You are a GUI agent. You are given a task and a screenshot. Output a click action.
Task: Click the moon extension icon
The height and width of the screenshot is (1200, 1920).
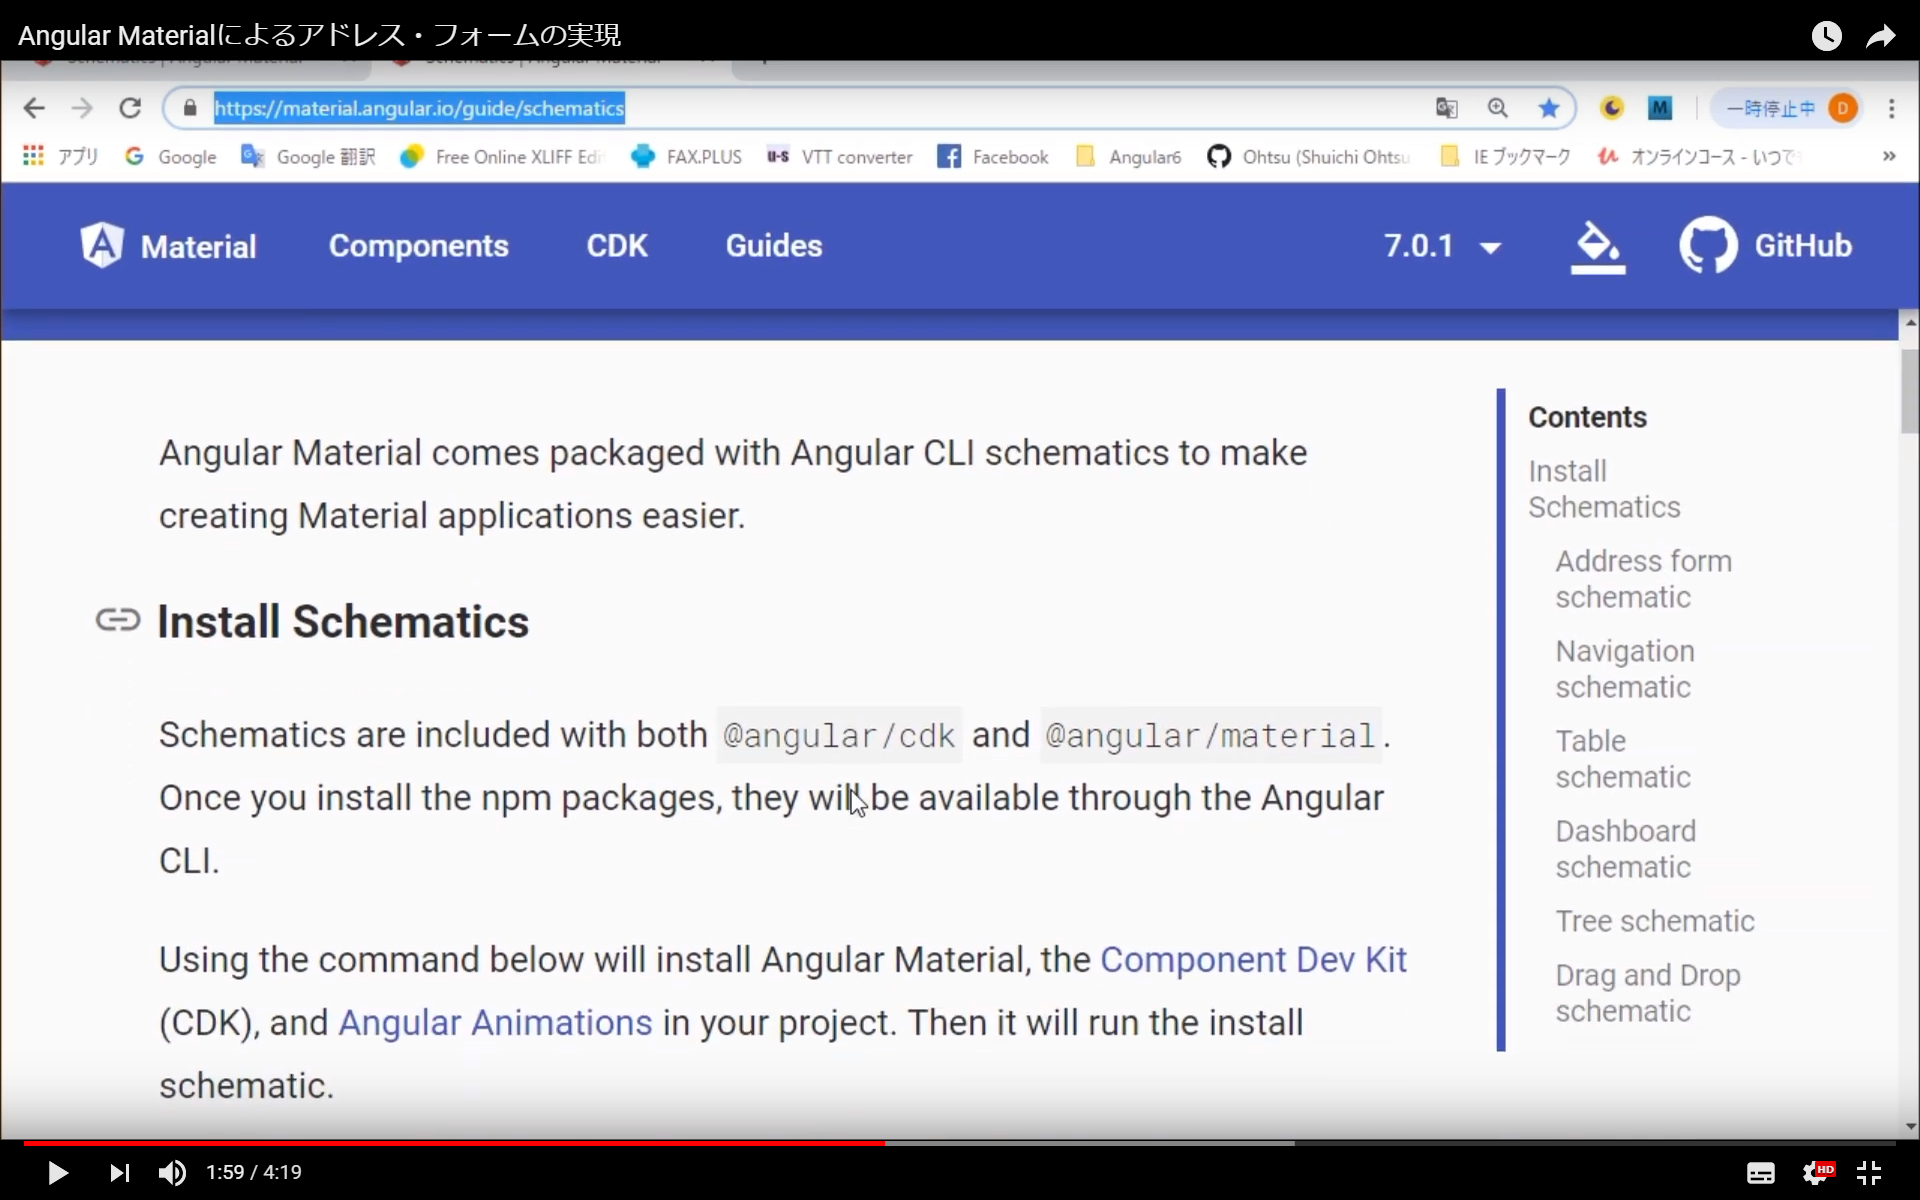[1611, 108]
